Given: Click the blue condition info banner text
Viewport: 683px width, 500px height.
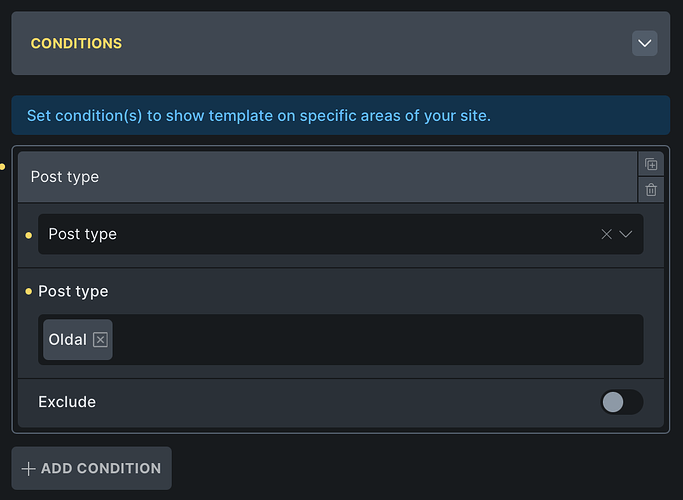Looking at the screenshot, I should 258,116.
